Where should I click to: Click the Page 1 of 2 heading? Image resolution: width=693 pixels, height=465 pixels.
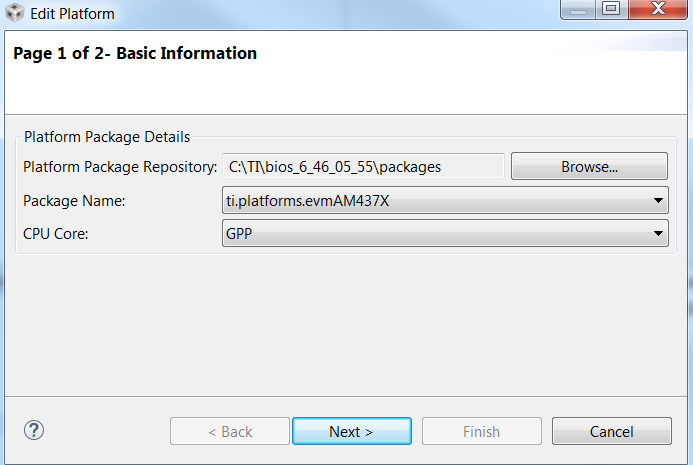coord(135,53)
